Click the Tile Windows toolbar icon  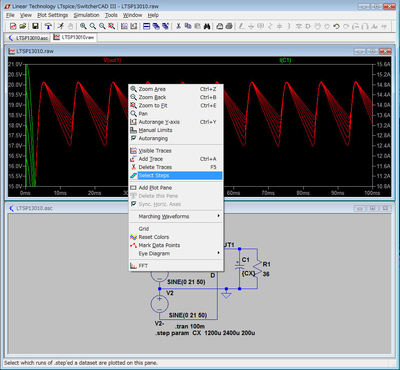point(146,26)
